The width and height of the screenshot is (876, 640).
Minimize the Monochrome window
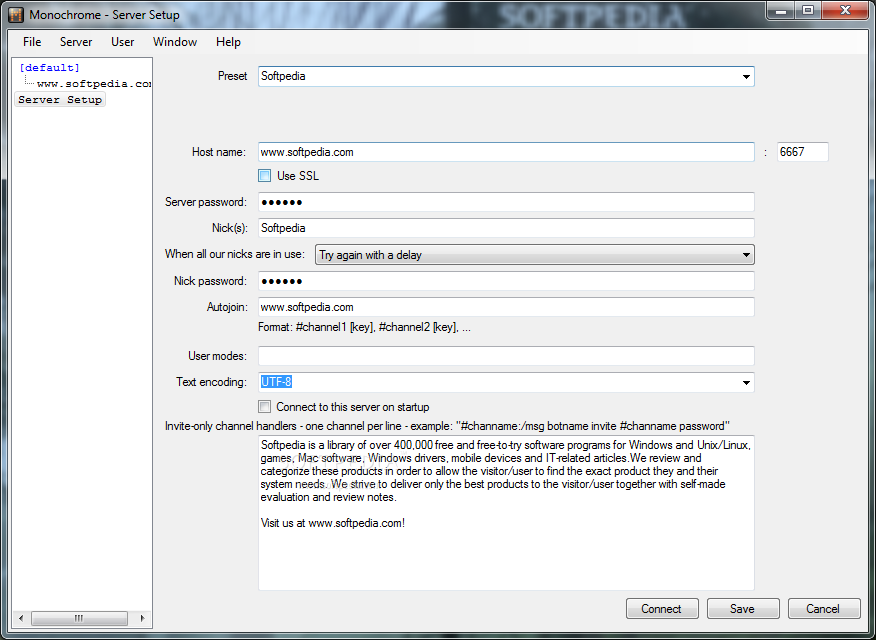pos(782,11)
